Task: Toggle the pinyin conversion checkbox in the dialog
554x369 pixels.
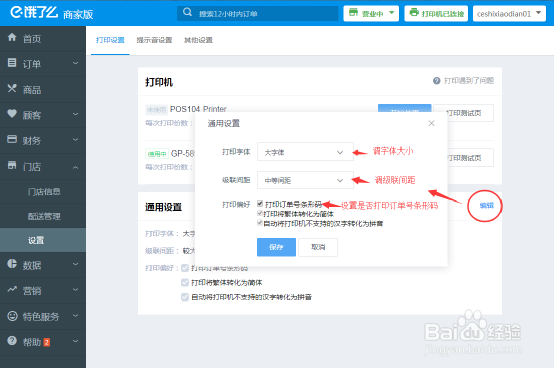Action: tap(260, 223)
